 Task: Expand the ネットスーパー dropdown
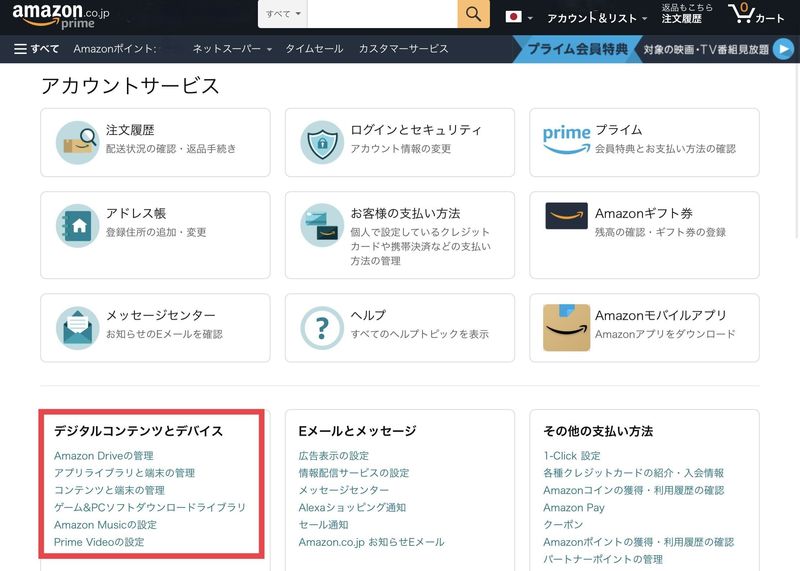232,49
